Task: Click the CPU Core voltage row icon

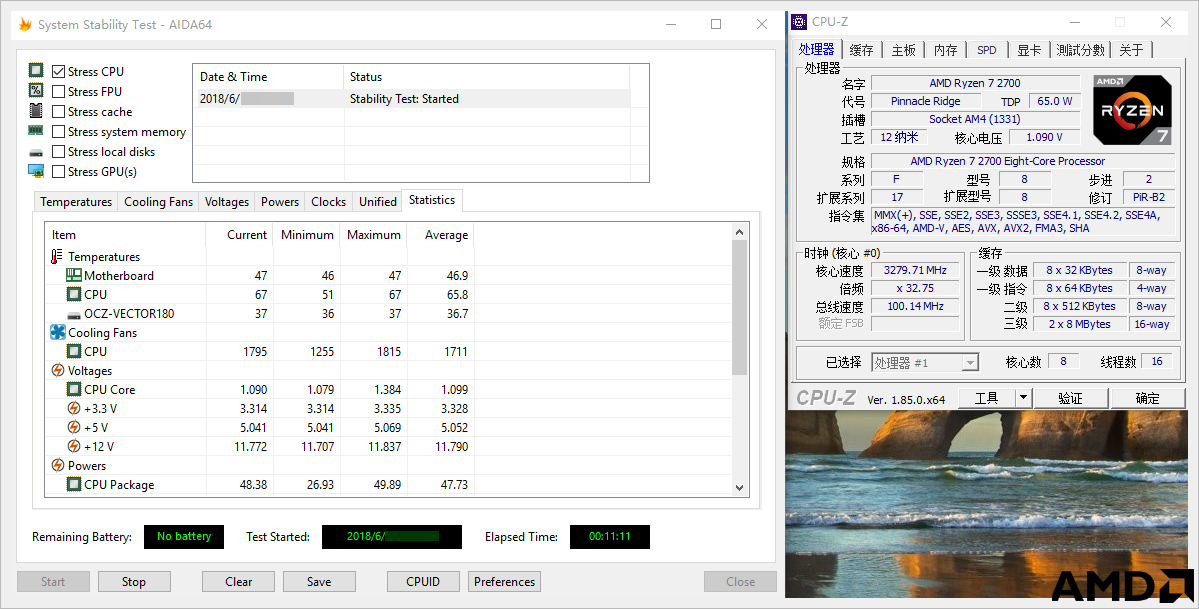Action: point(73,389)
